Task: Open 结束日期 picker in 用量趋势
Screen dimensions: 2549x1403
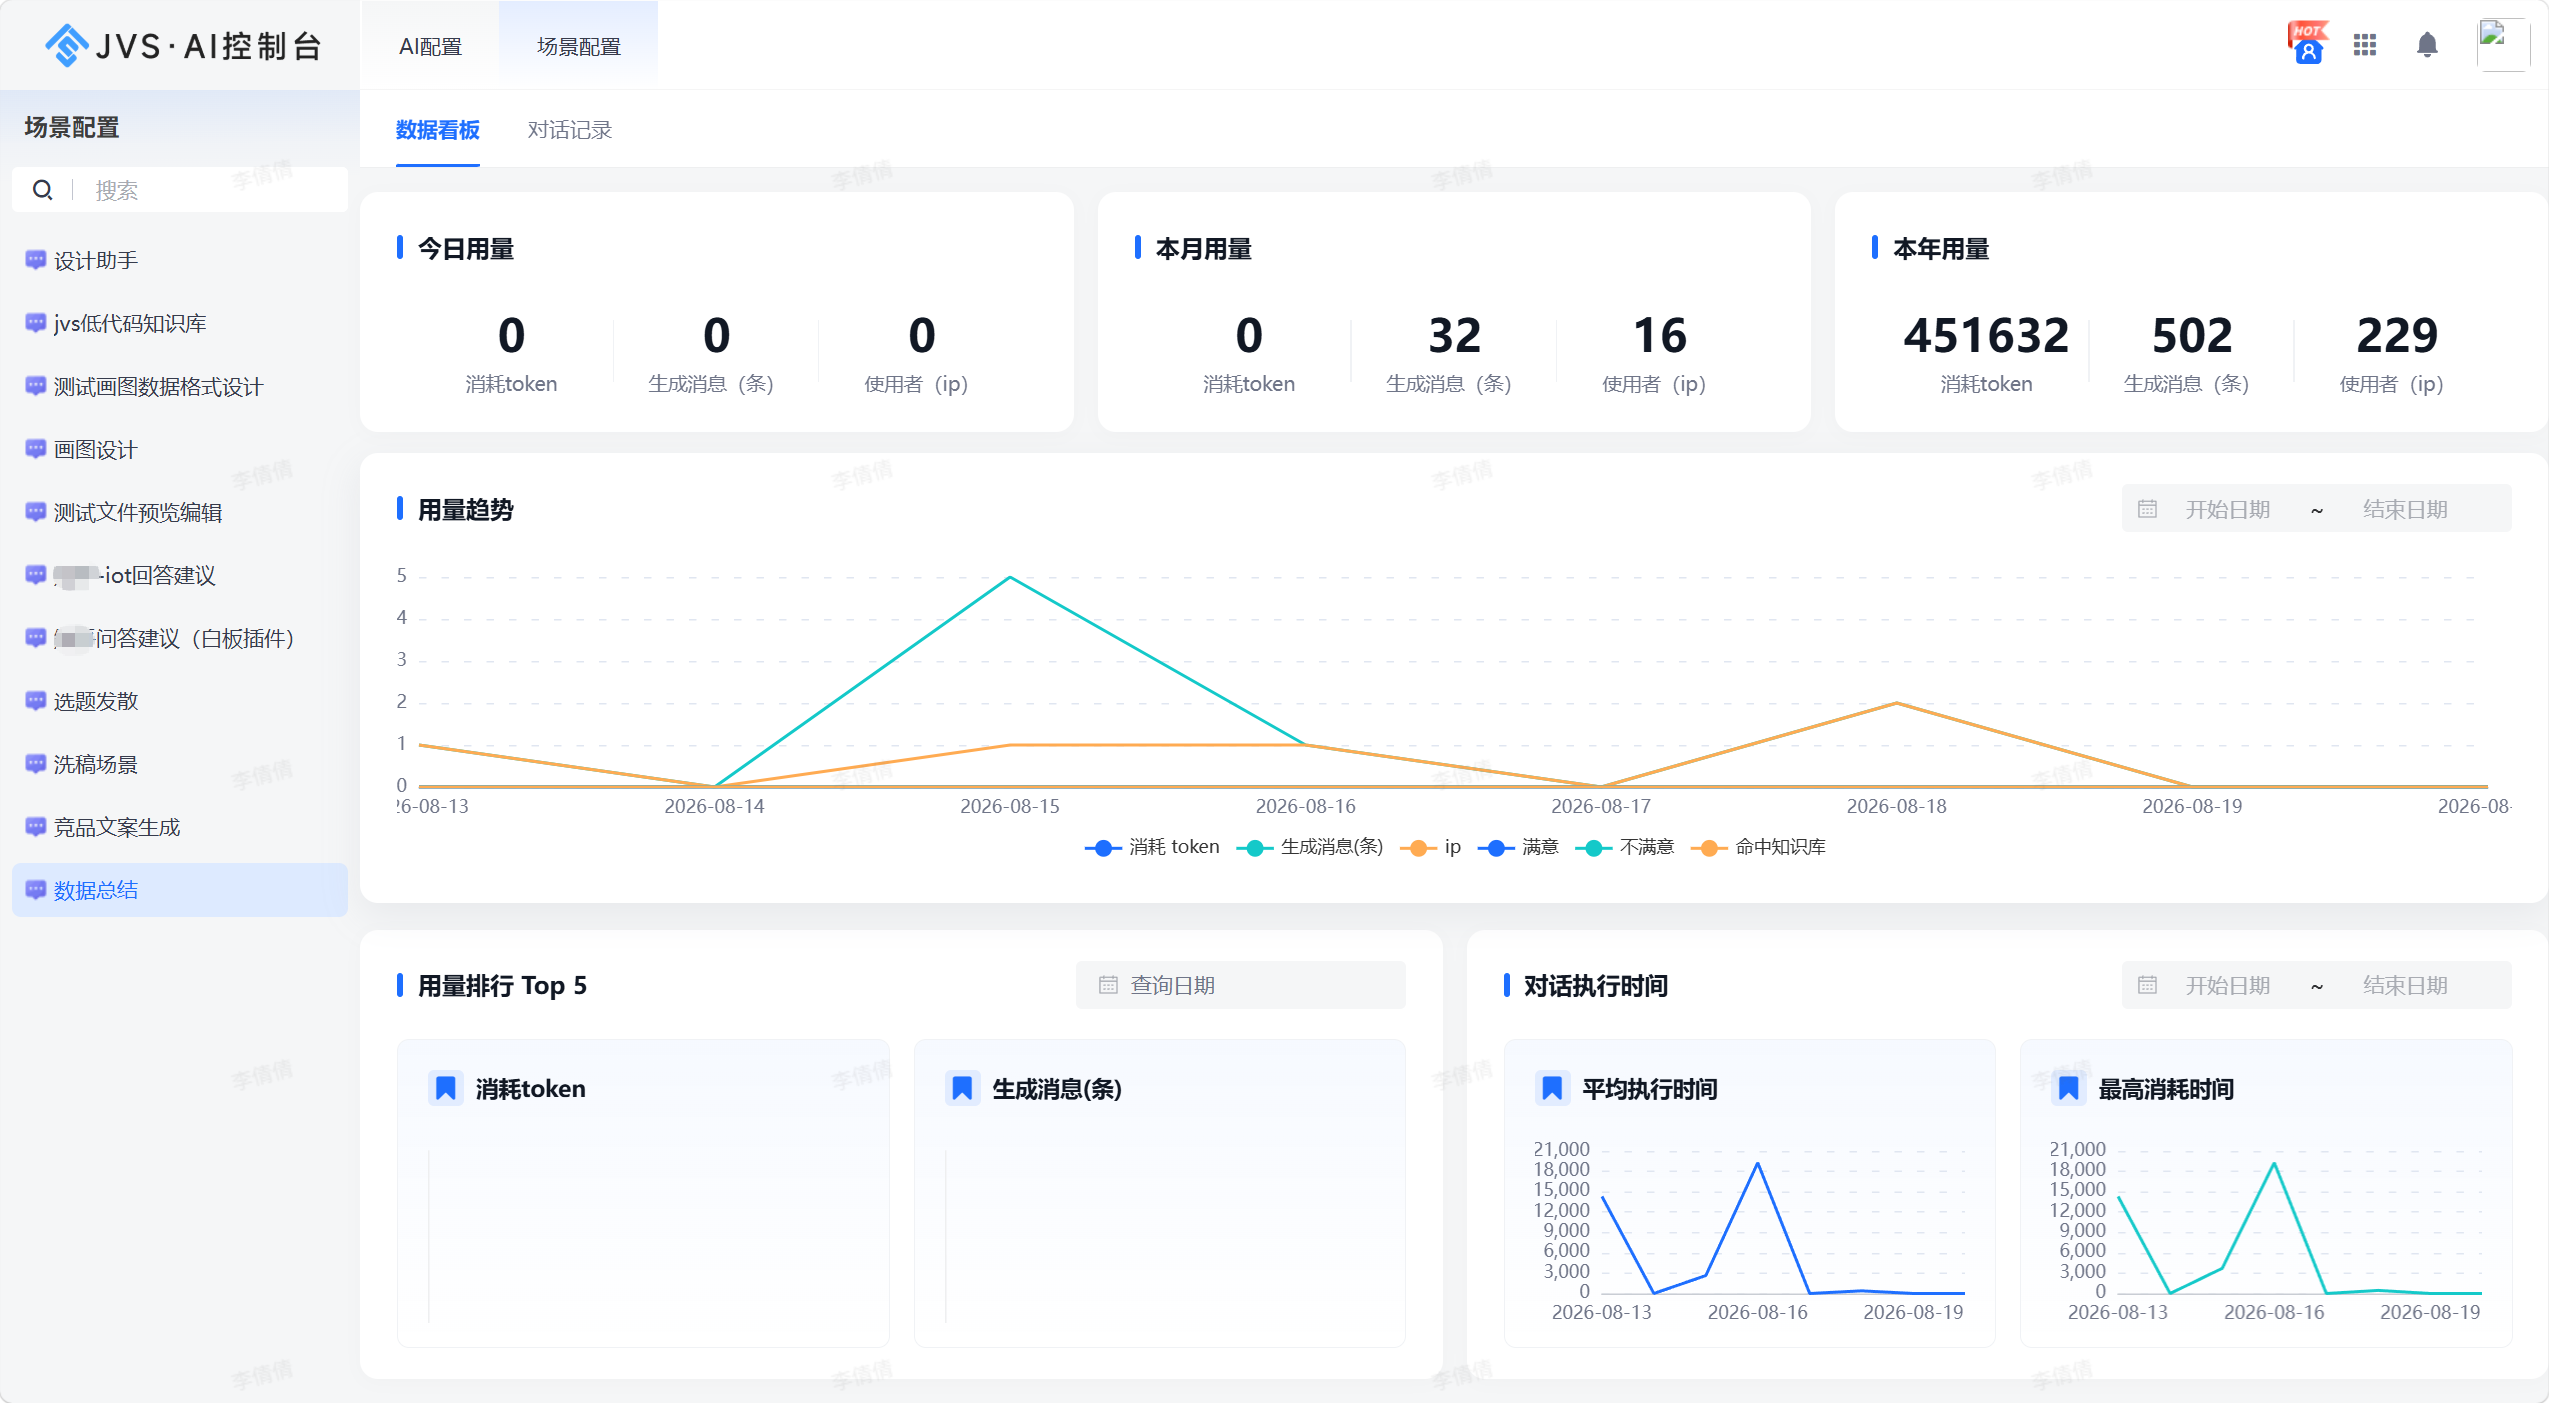Action: [x=2405, y=509]
